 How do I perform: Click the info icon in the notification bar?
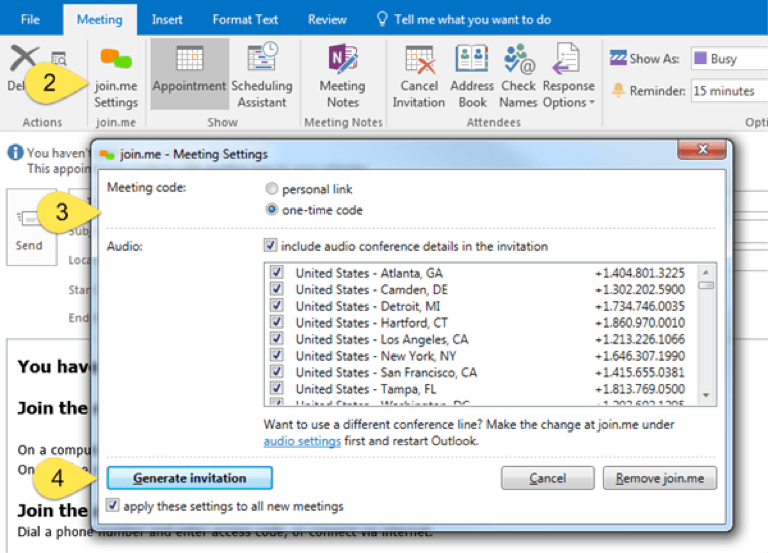[x=15, y=152]
